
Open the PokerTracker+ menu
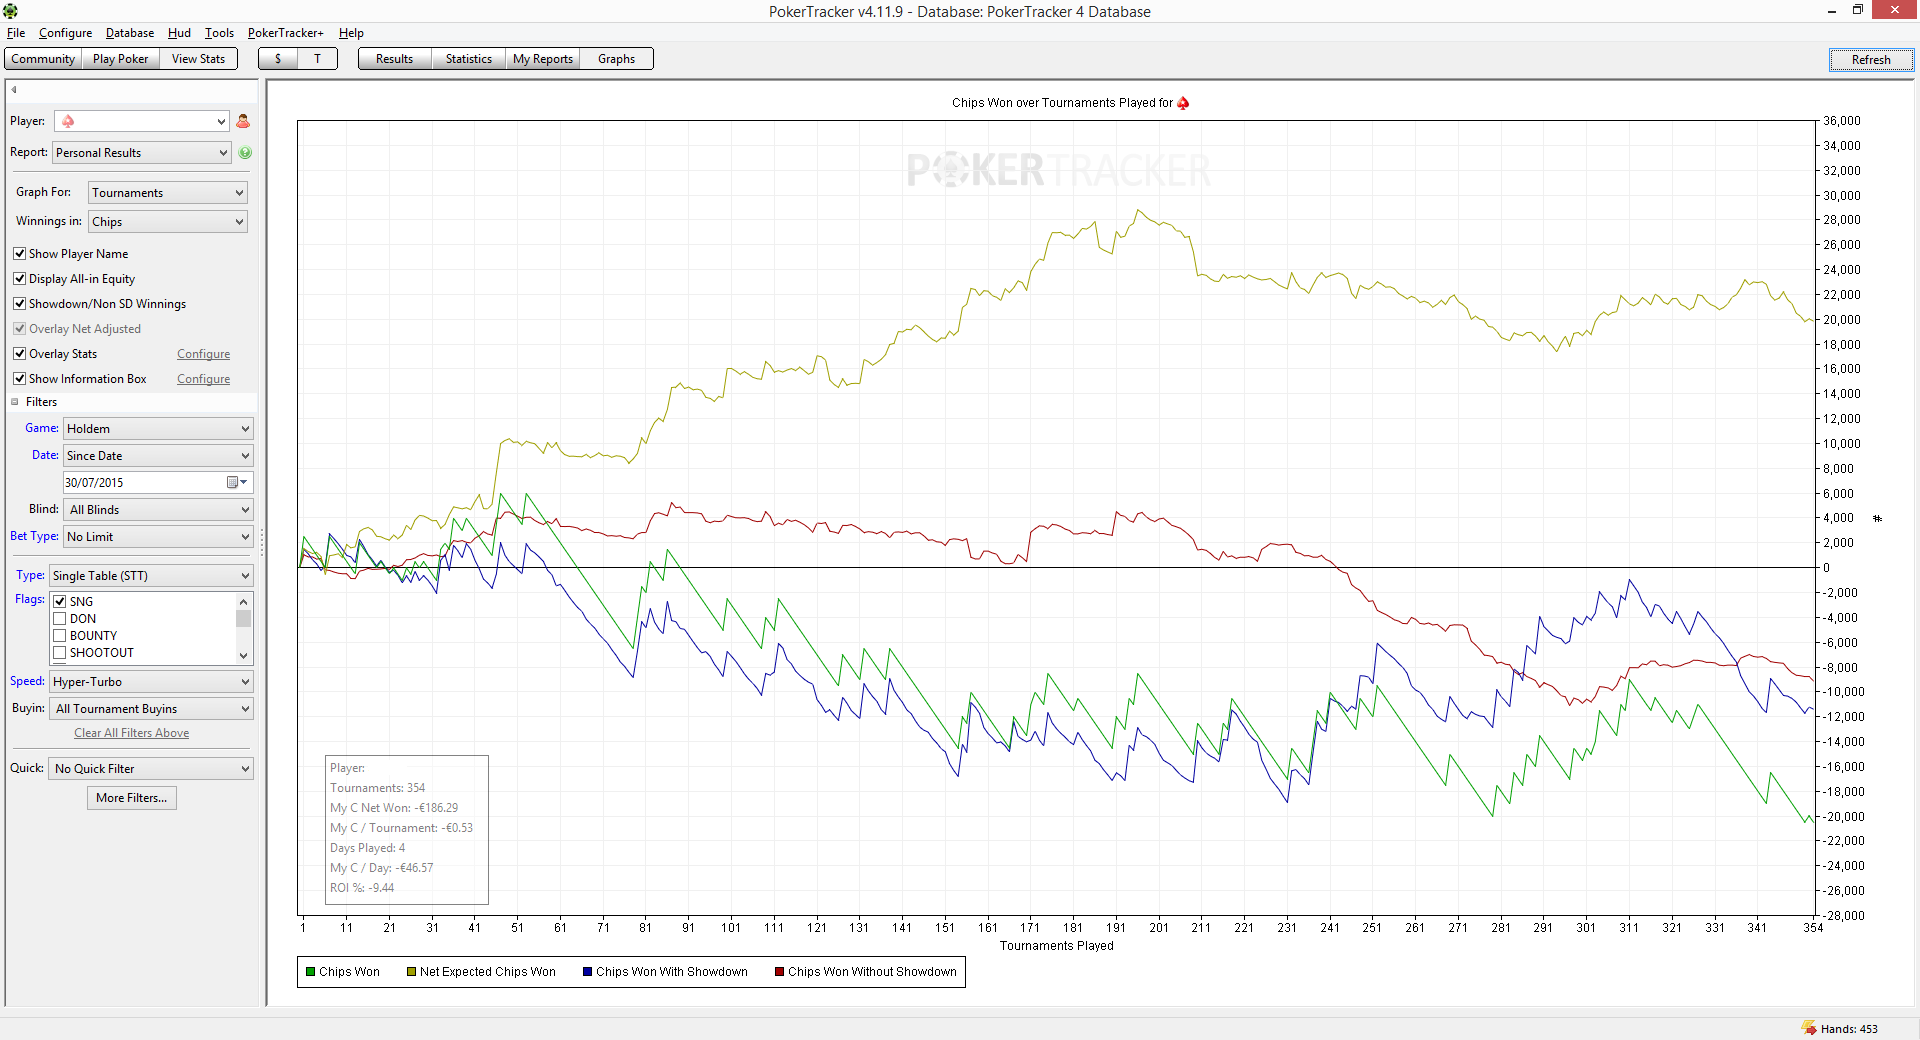(x=286, y=33)
